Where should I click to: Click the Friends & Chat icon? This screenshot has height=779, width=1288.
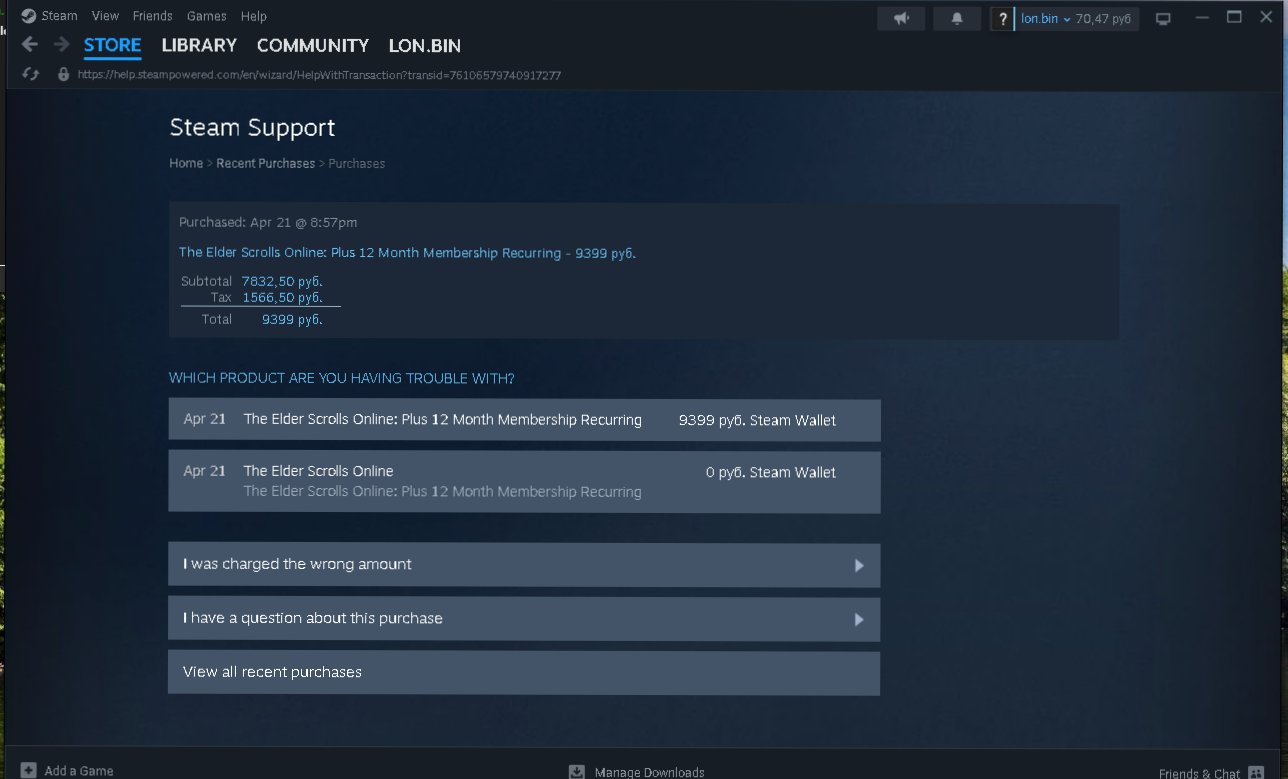1256,773
